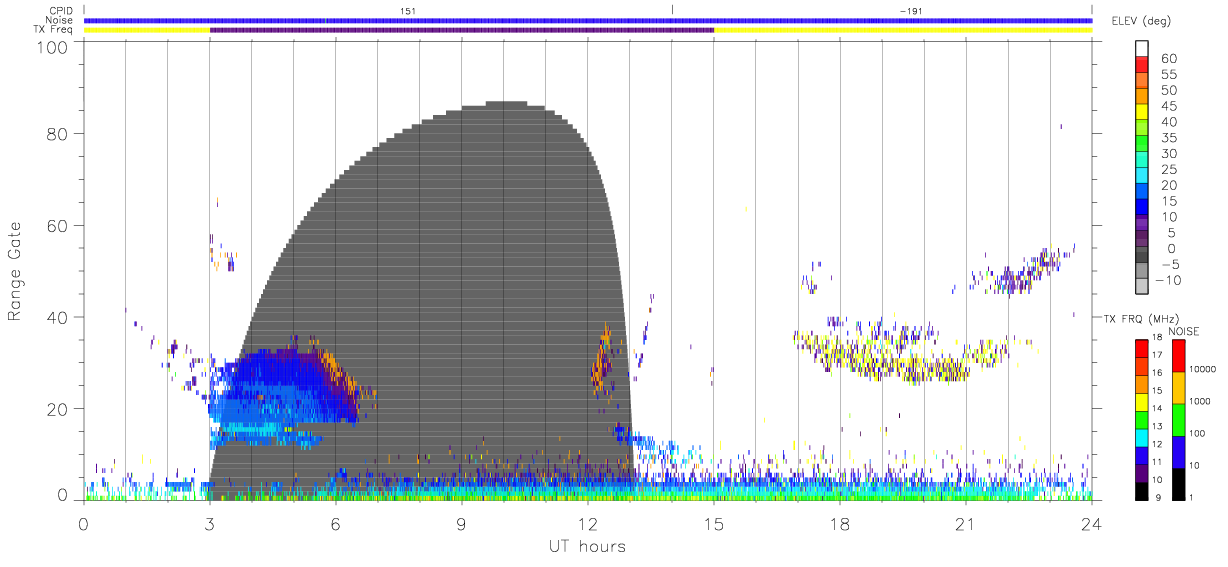Click the 1000 label on NOISE scale
The width and height of the screenshot is (1228, 567).
coord(1198,401)
